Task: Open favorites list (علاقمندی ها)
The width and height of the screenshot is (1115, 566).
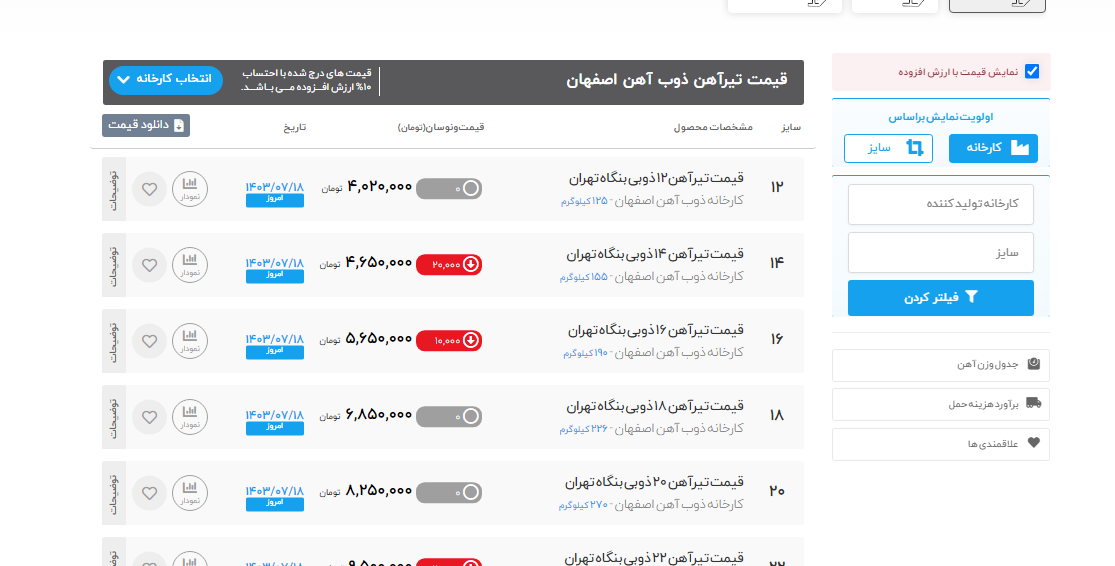Action: click(940, 444)
